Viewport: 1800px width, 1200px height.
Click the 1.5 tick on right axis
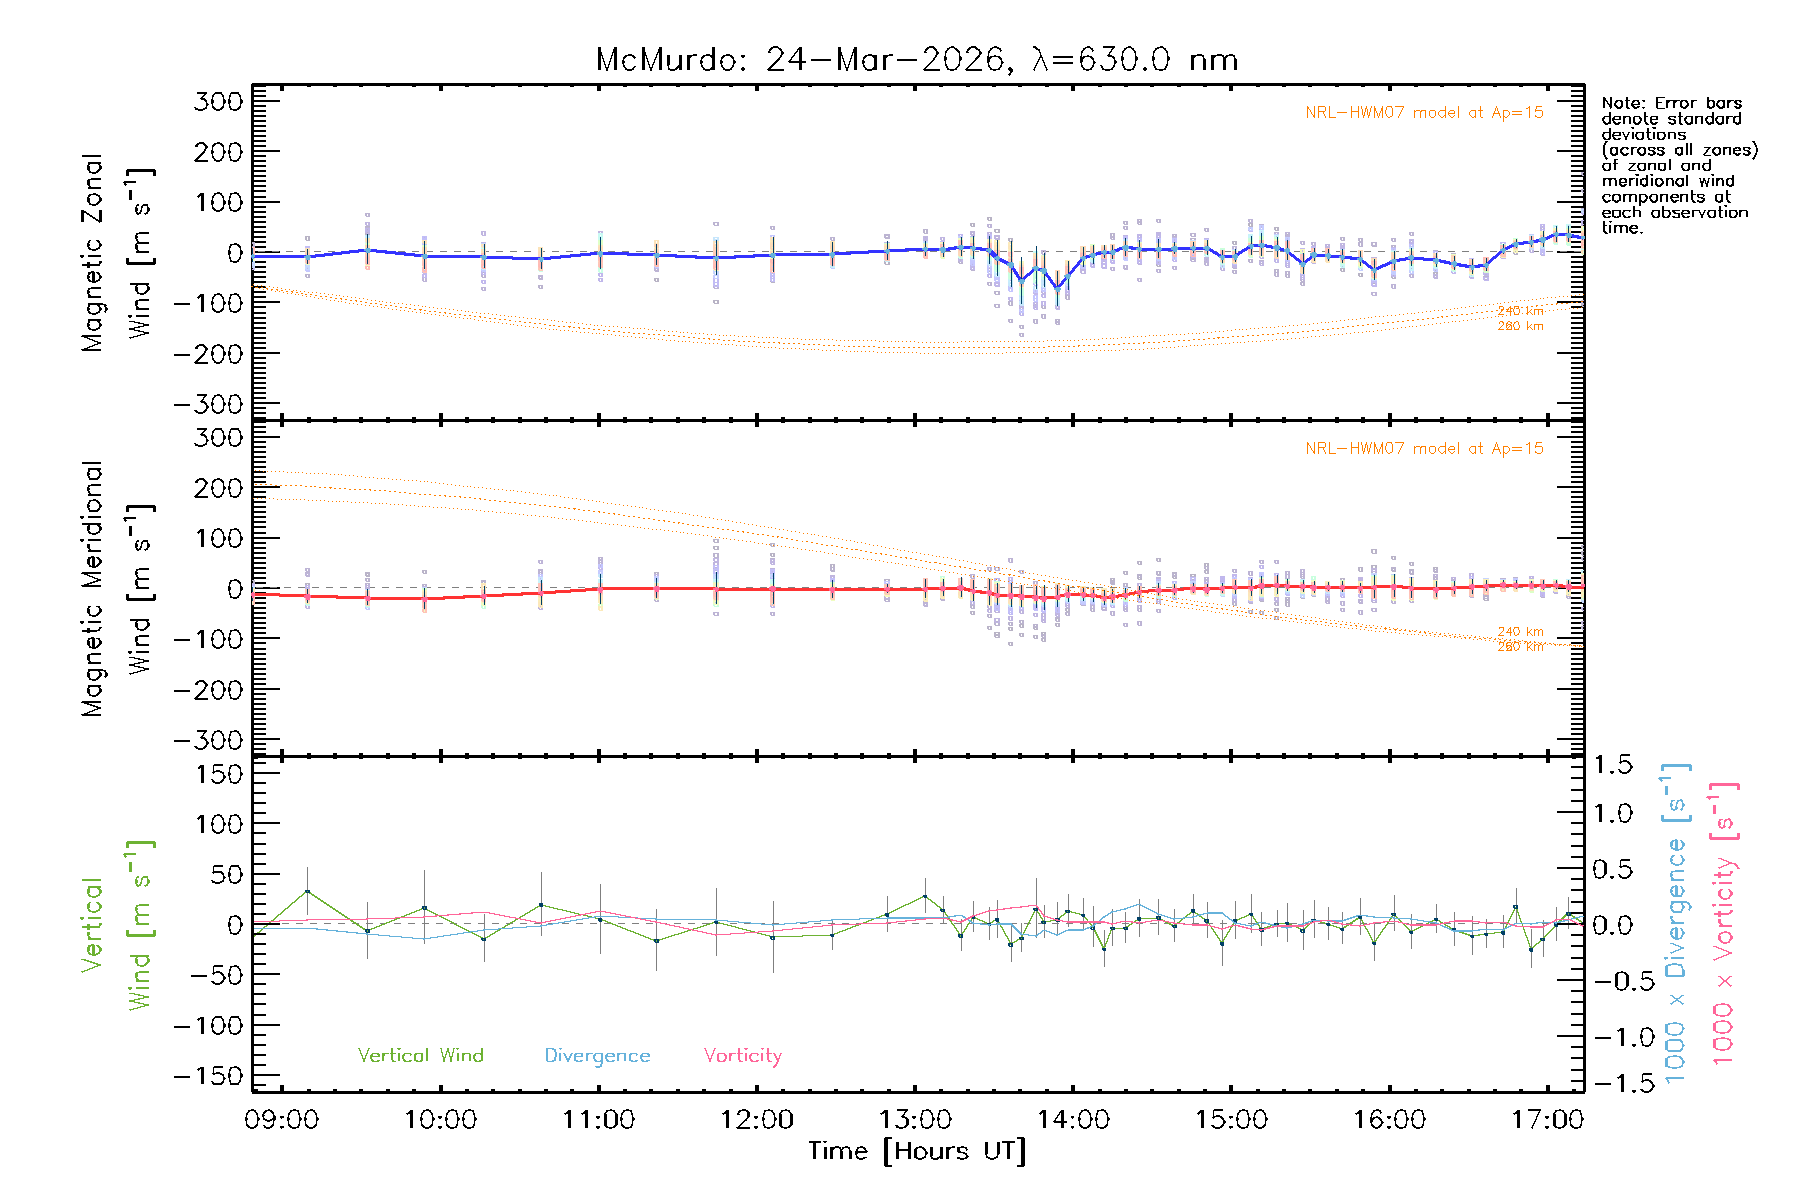point(1612,765)
